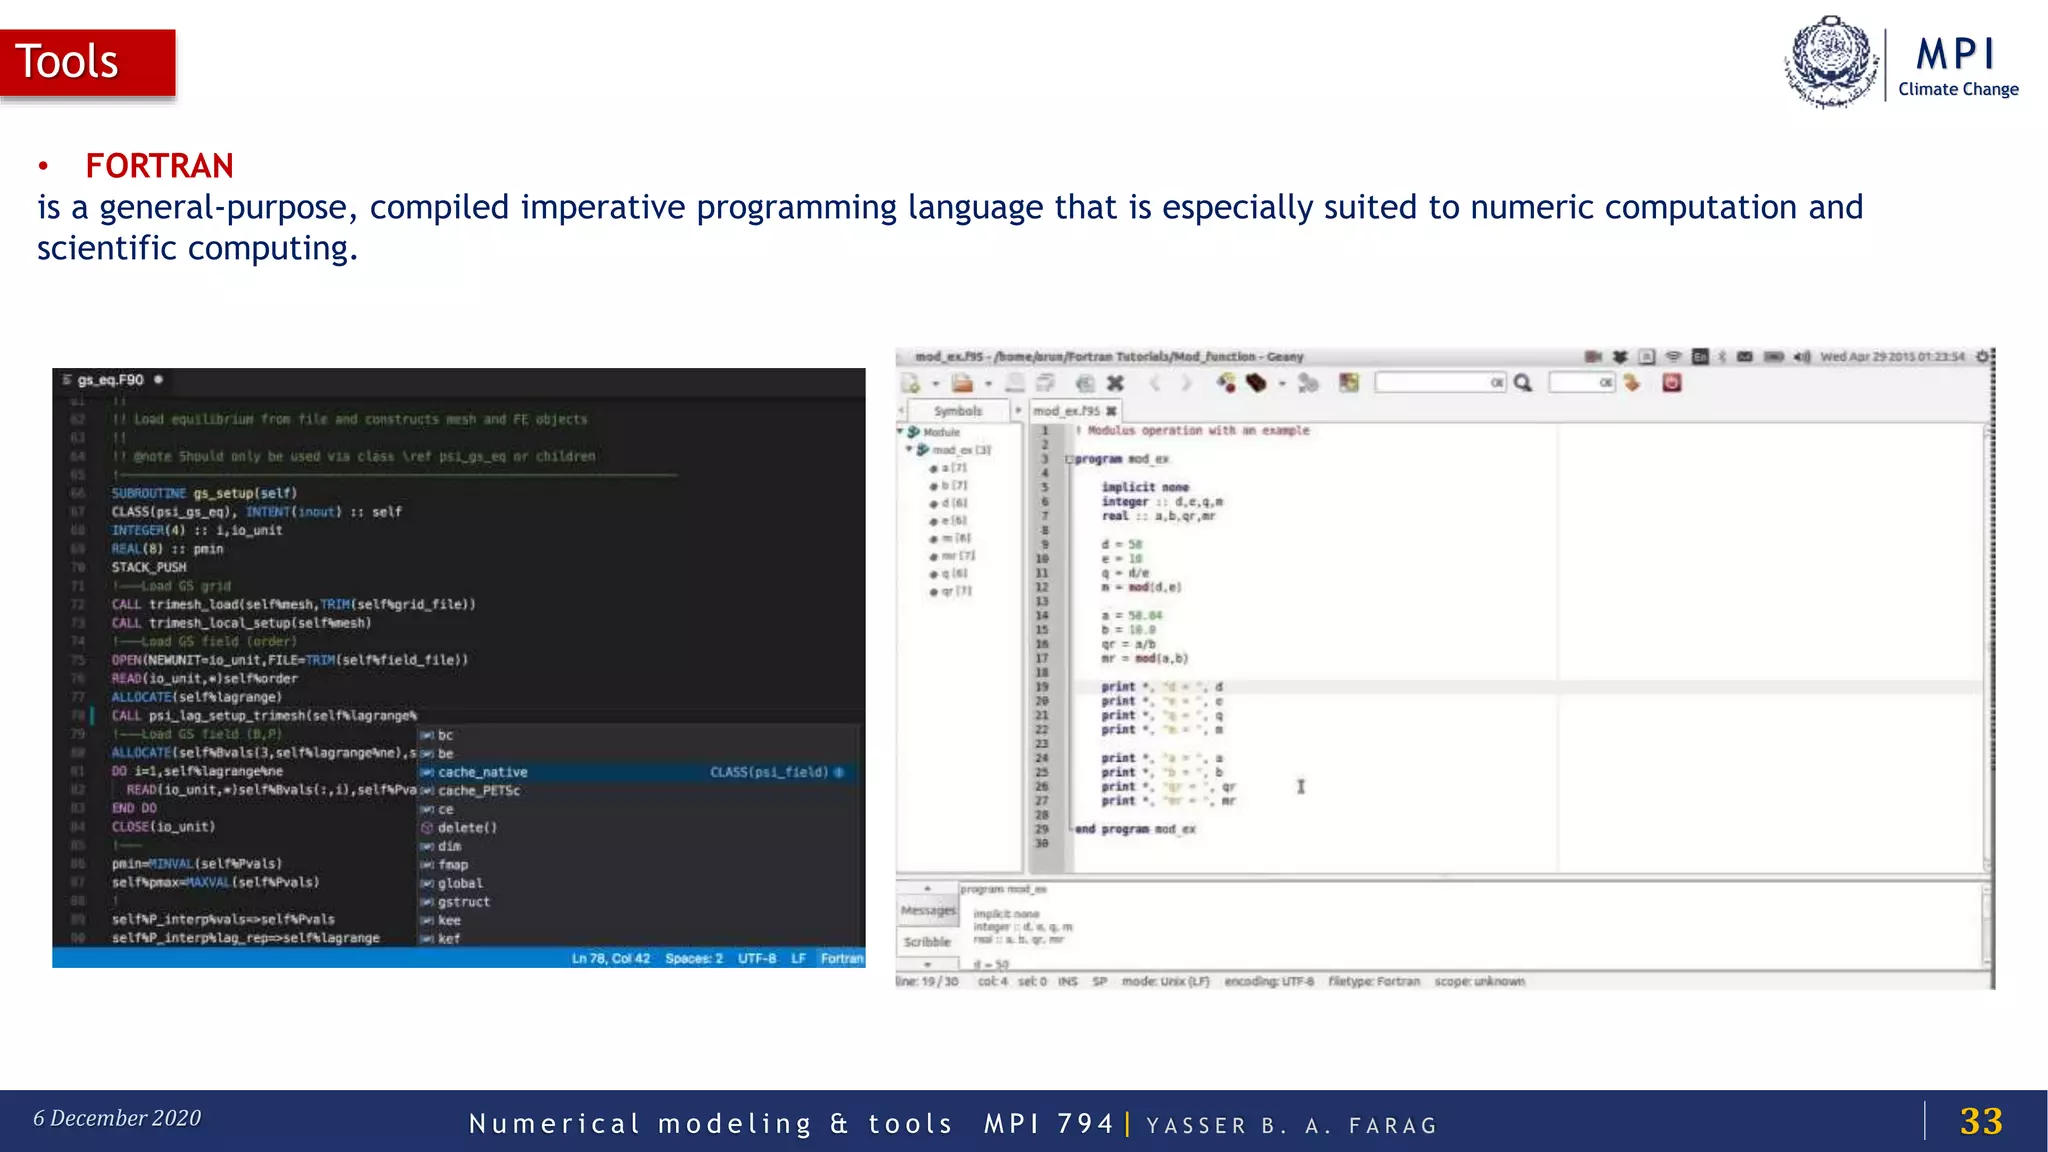
Task: Close the mod_ex.f95 tab with its X
Action: pos(1111,411)
